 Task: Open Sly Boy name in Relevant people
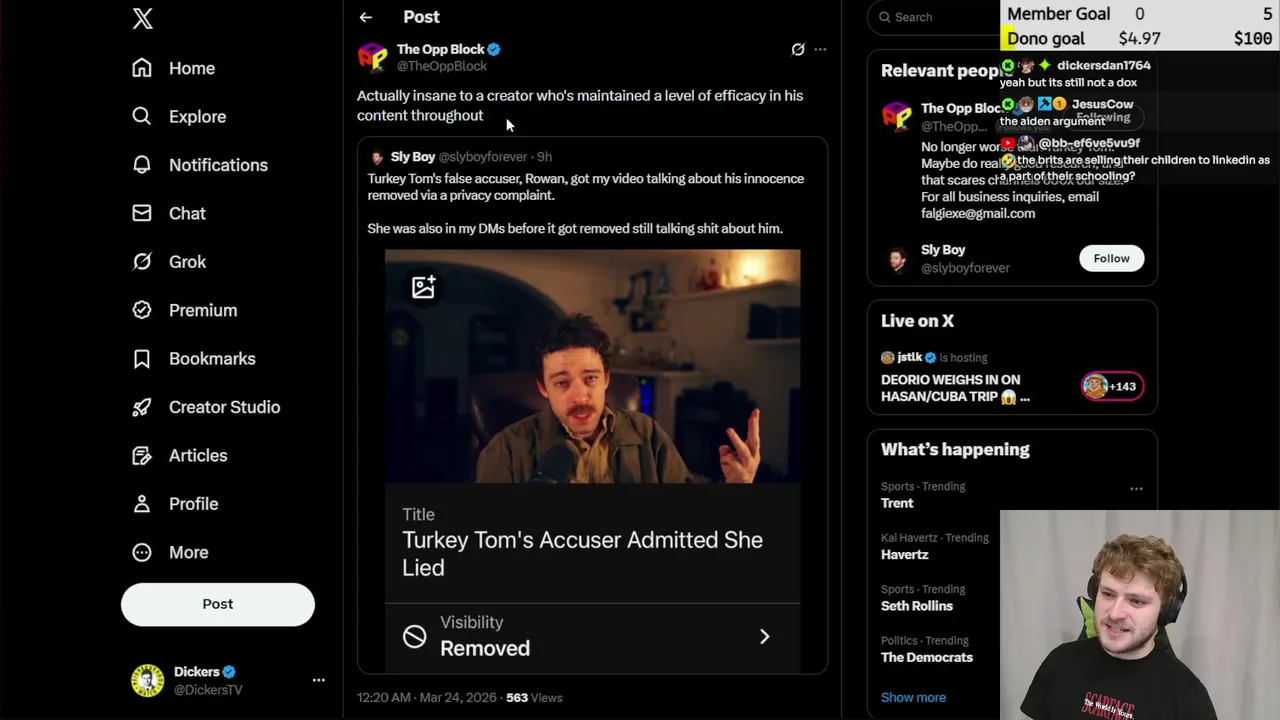(x=943, y=250)
